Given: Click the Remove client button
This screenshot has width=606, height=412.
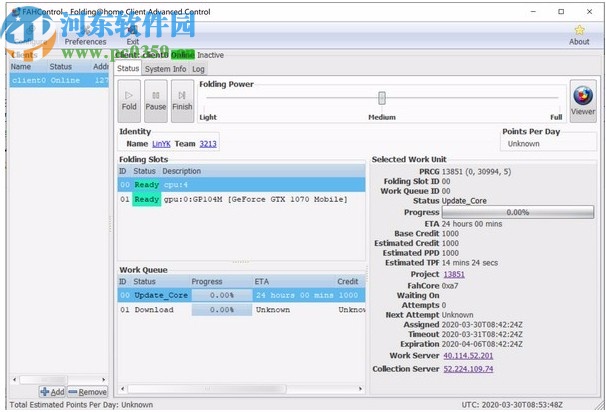Looking at the screenshot, I should coord(88,392).
